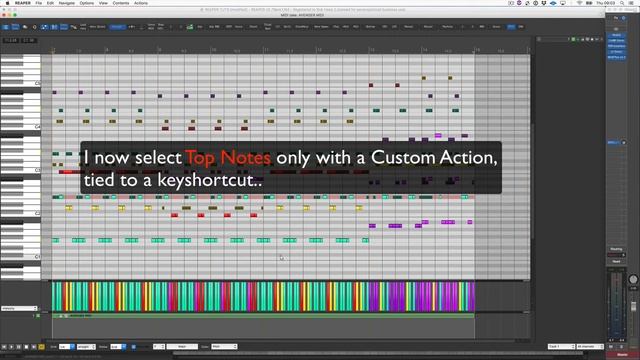Open the View menu

point(103,3)
